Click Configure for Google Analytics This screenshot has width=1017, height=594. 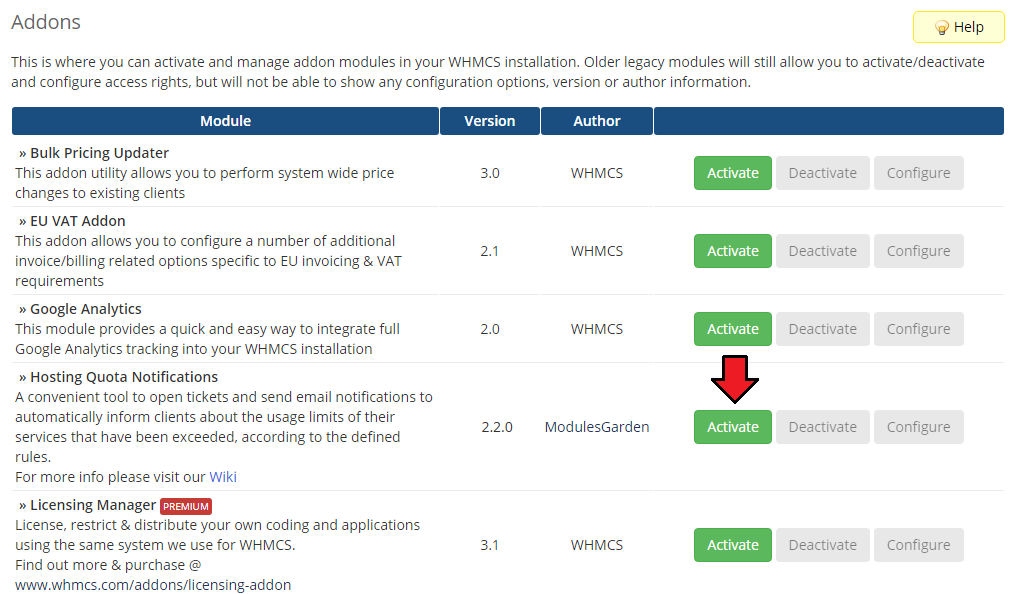click(x=918, y=329)
